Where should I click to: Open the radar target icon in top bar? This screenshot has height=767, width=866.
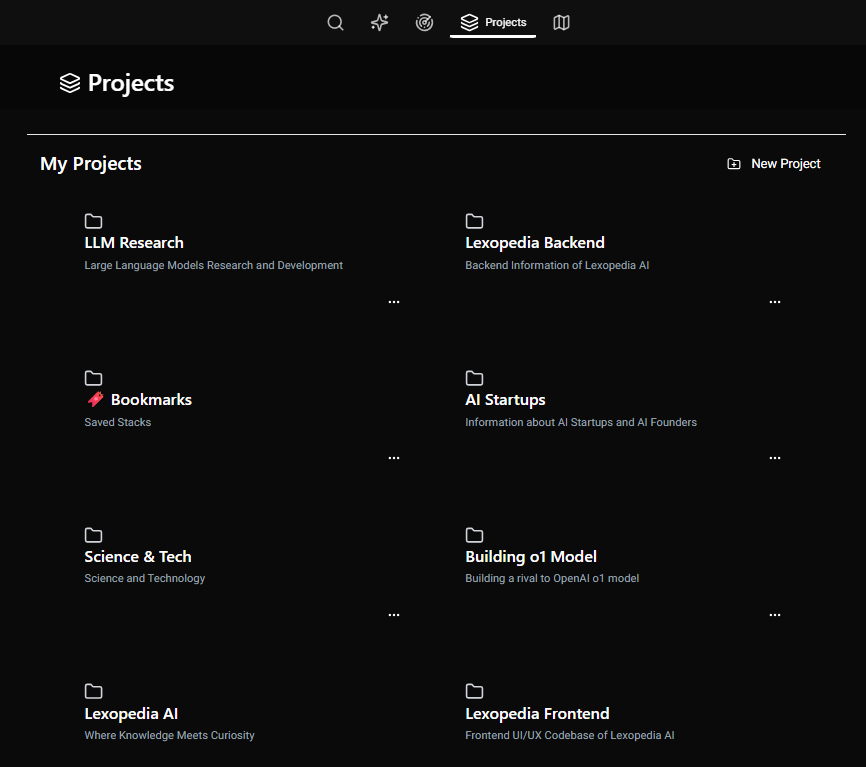(x=424, y=23)
